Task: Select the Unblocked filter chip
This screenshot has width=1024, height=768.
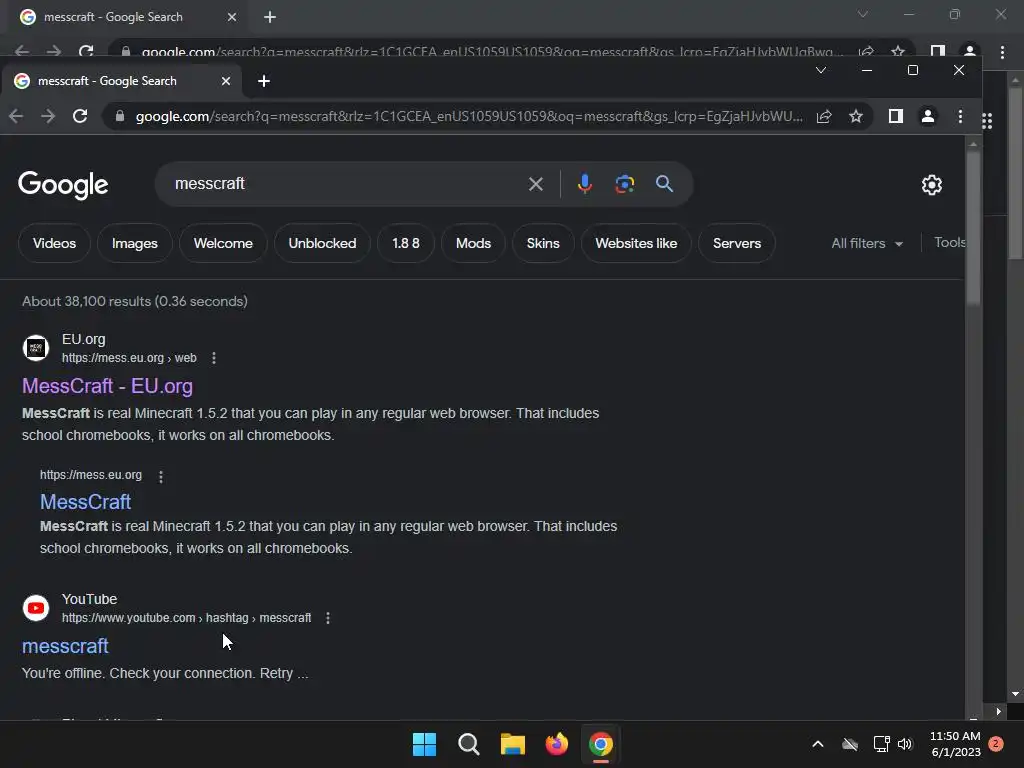Action: [x=322, y=243]
